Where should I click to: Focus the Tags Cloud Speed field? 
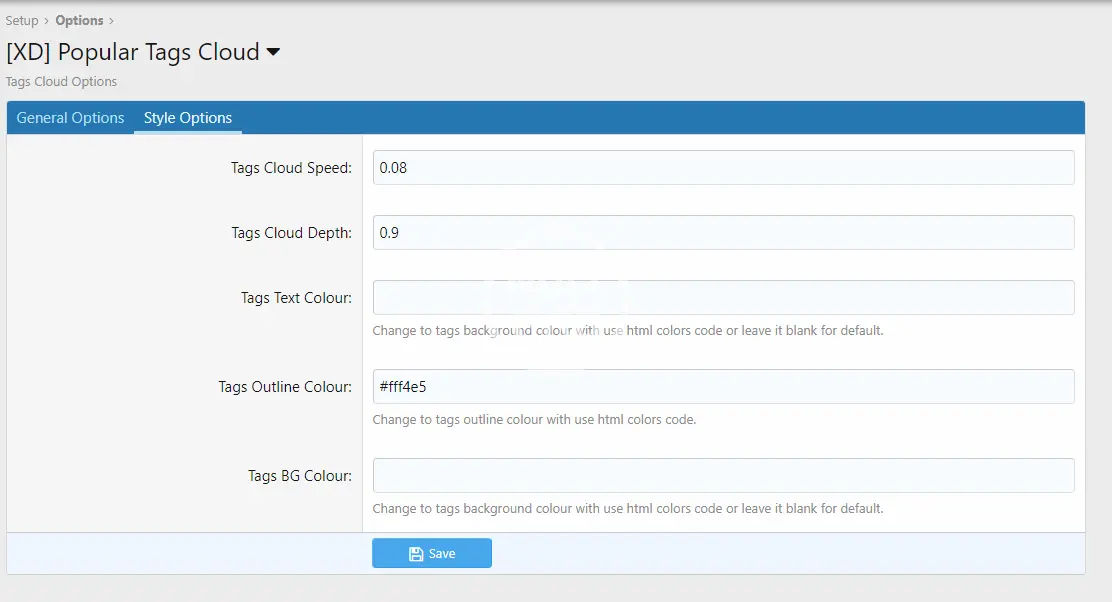pyautogui.click(x=723, y=168)
